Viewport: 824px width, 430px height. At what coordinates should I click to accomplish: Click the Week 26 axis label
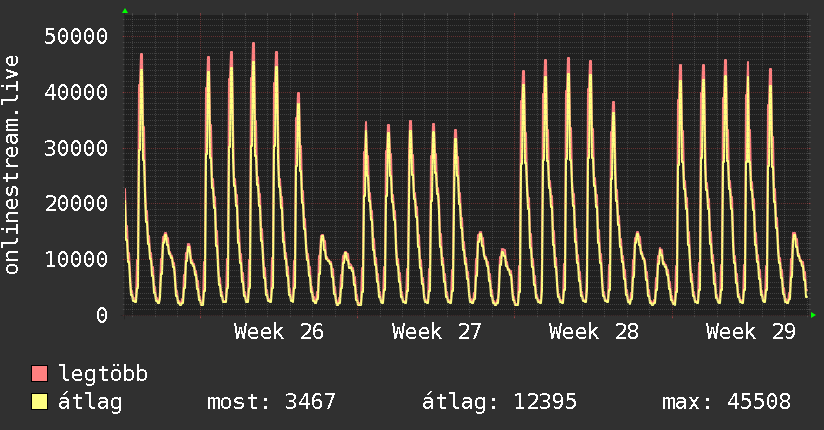(279, 332)
